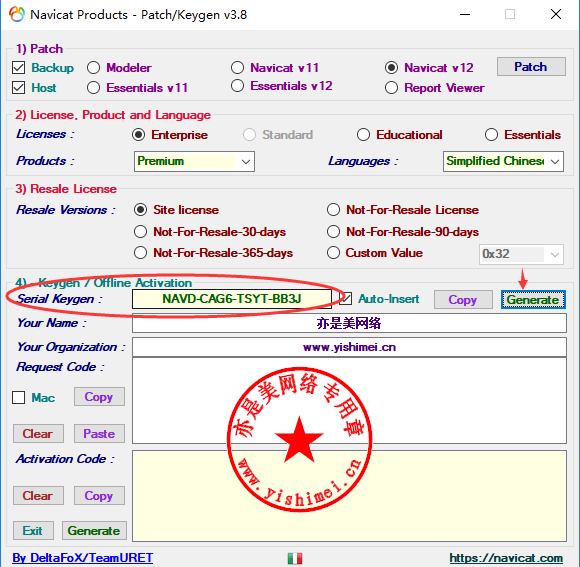Viewport: 580px width, 567px height.
Task: Click the Patch button
Action: click(531, 67)
